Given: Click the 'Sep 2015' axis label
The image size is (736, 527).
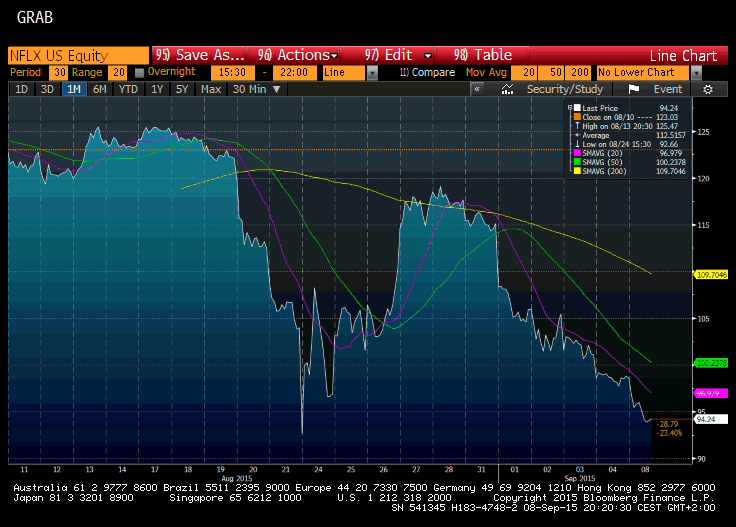Looking at the screenshot, I should 580,479.
